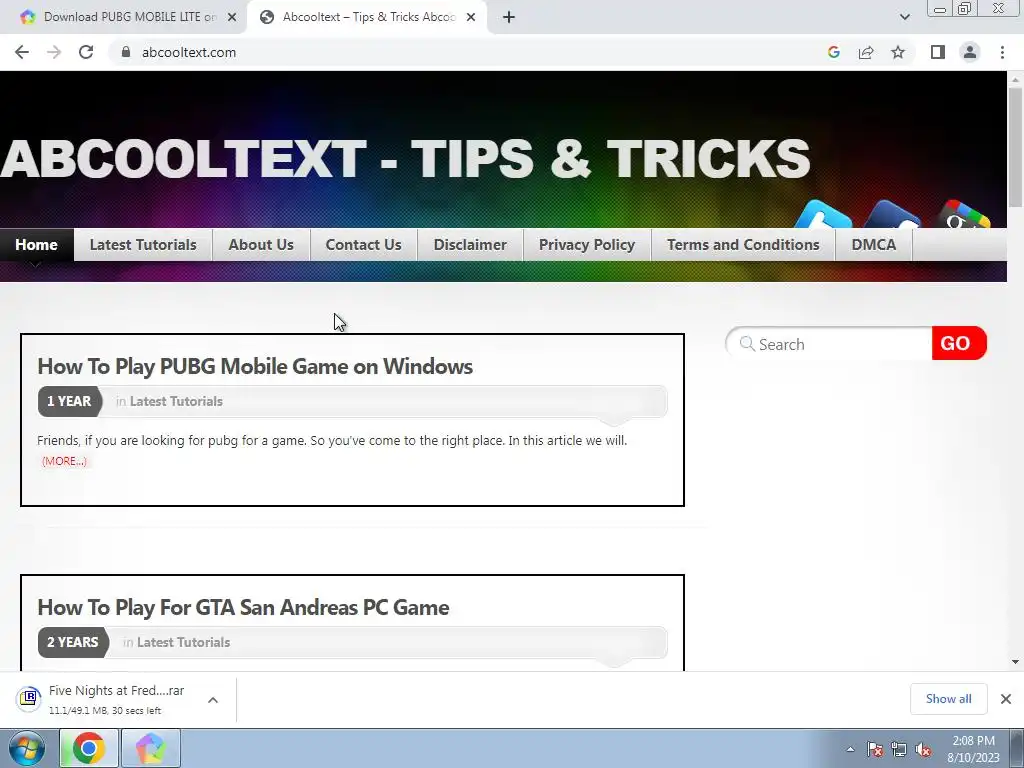This screenshot has height=768, width=1024.
Task: Click the Chrome icon in the taskbar
Action: coord(89,748)
